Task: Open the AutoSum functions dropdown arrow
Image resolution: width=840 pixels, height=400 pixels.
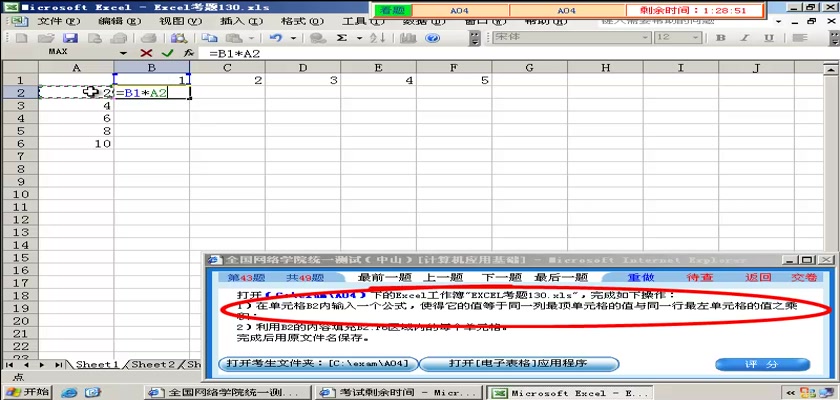Action: pyautogui.click(x=359, y=38)
